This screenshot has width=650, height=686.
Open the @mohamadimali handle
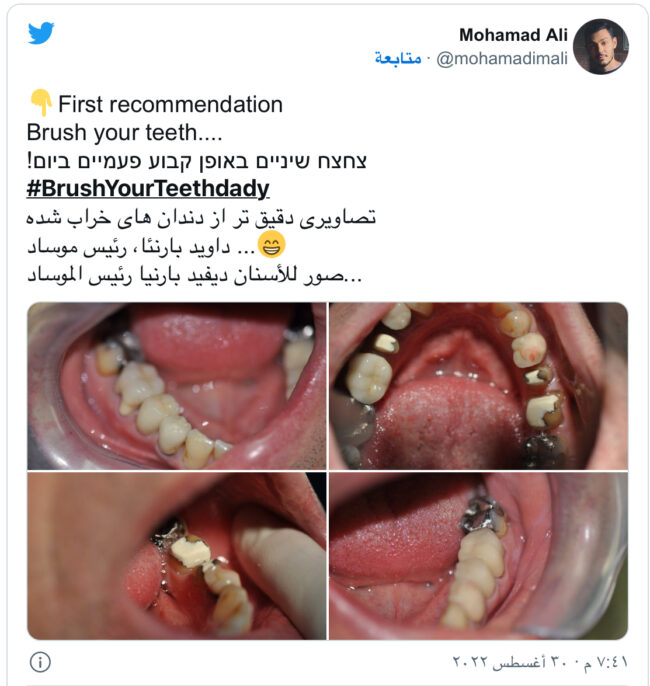click(502, 59)
